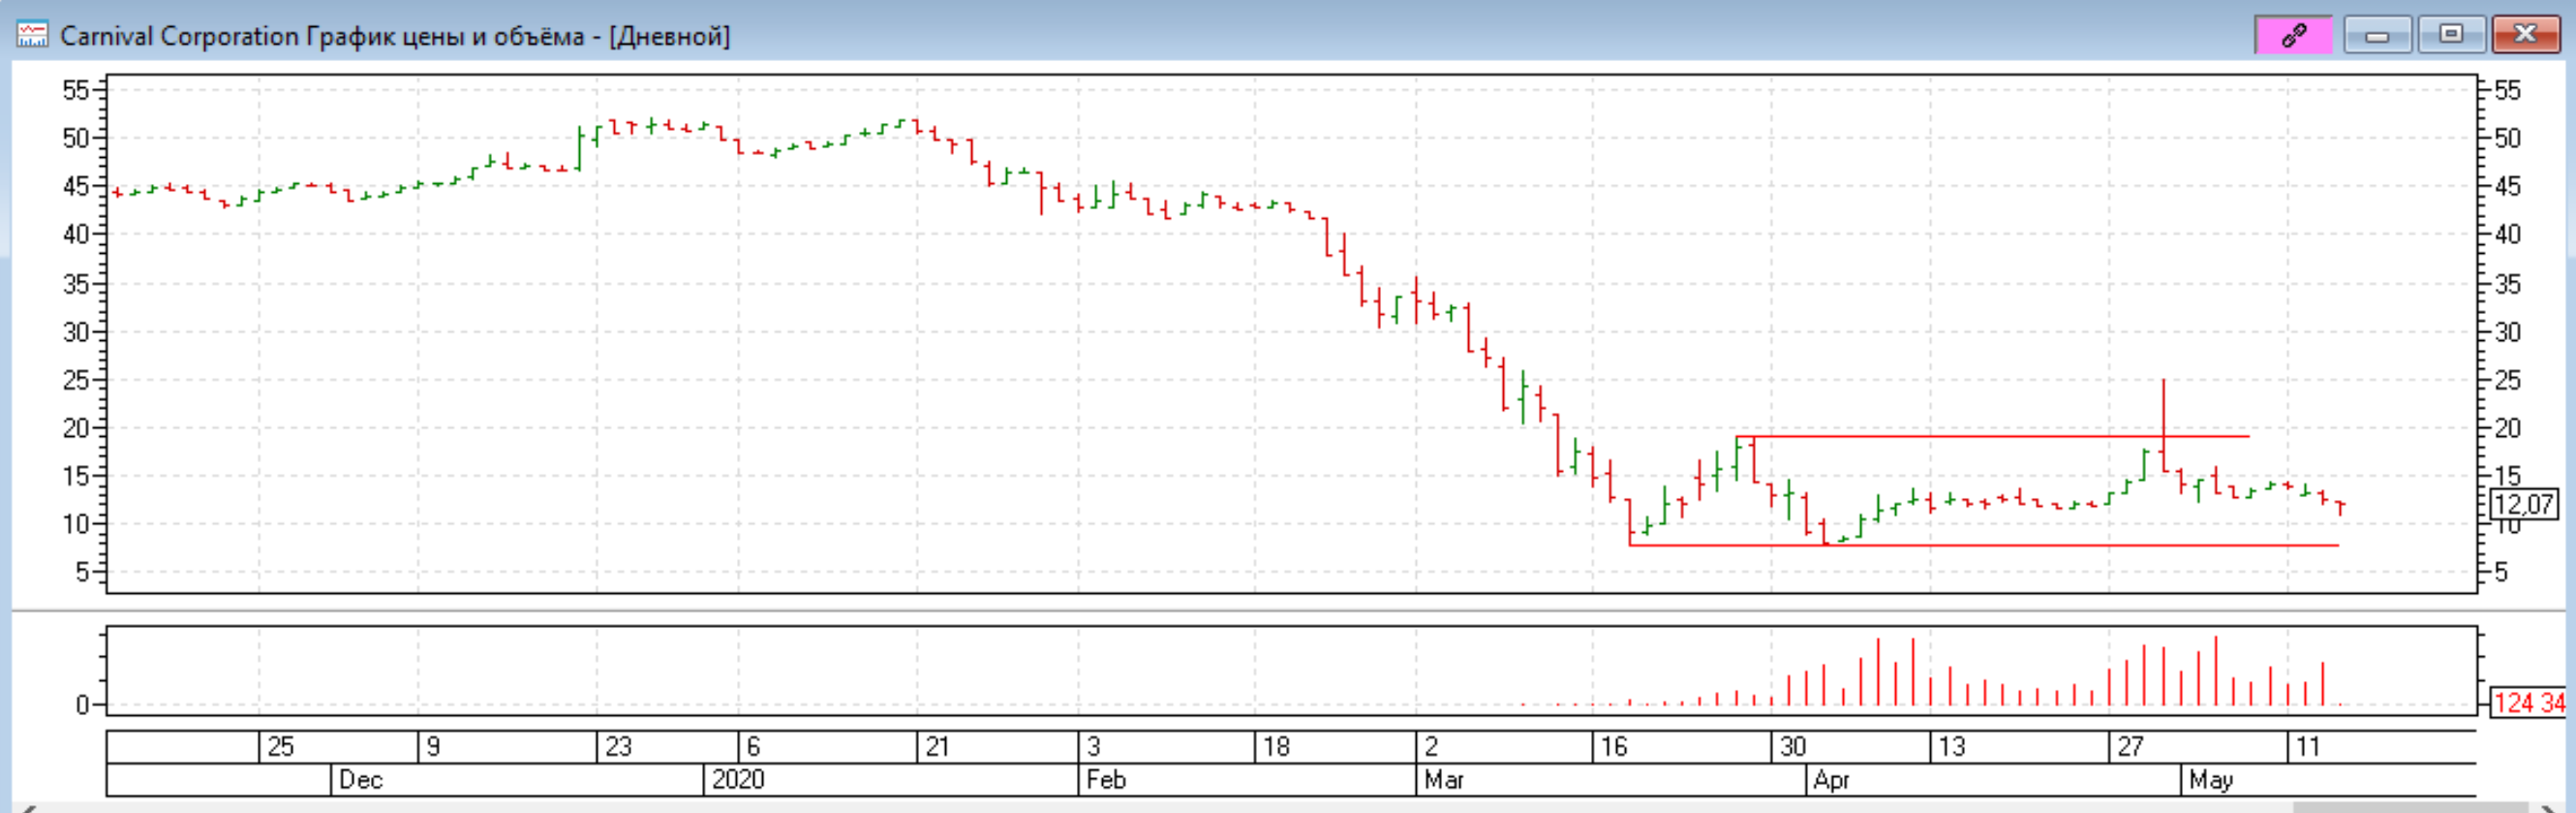Select the Dec month label on time axis
The width and height of the screenshot is (2576, 813).
(x=361, y=780)
